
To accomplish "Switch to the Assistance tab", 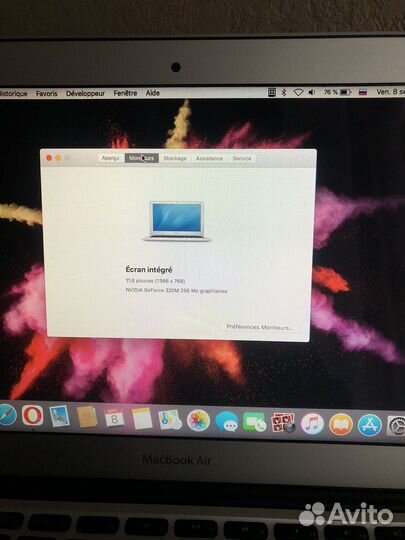I will tap(209, 158).
